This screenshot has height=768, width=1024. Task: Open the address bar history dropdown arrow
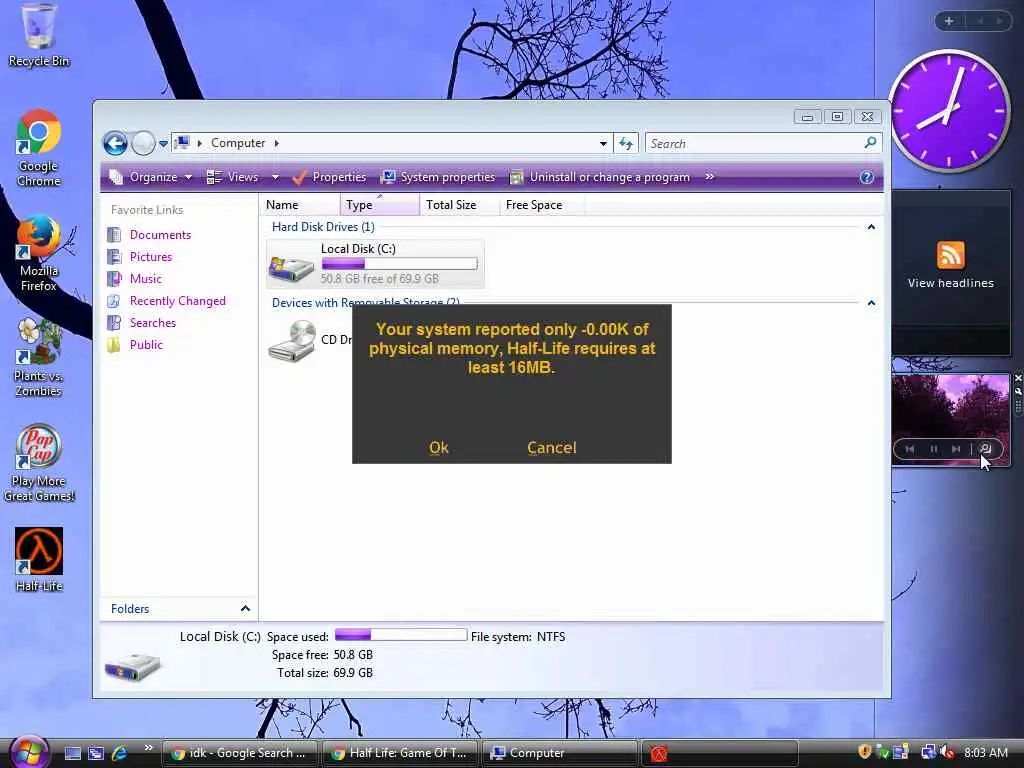[x=603, y=144]
